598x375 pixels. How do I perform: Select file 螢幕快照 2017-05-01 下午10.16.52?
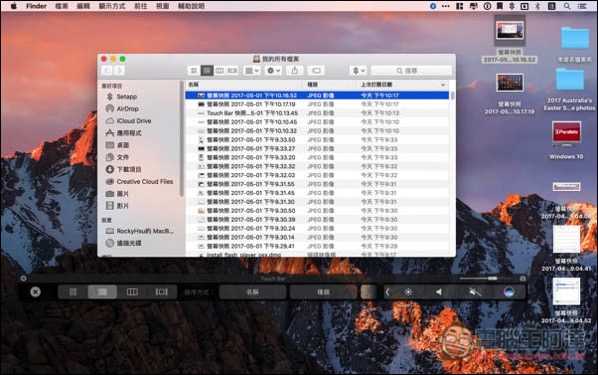point(317,95)
